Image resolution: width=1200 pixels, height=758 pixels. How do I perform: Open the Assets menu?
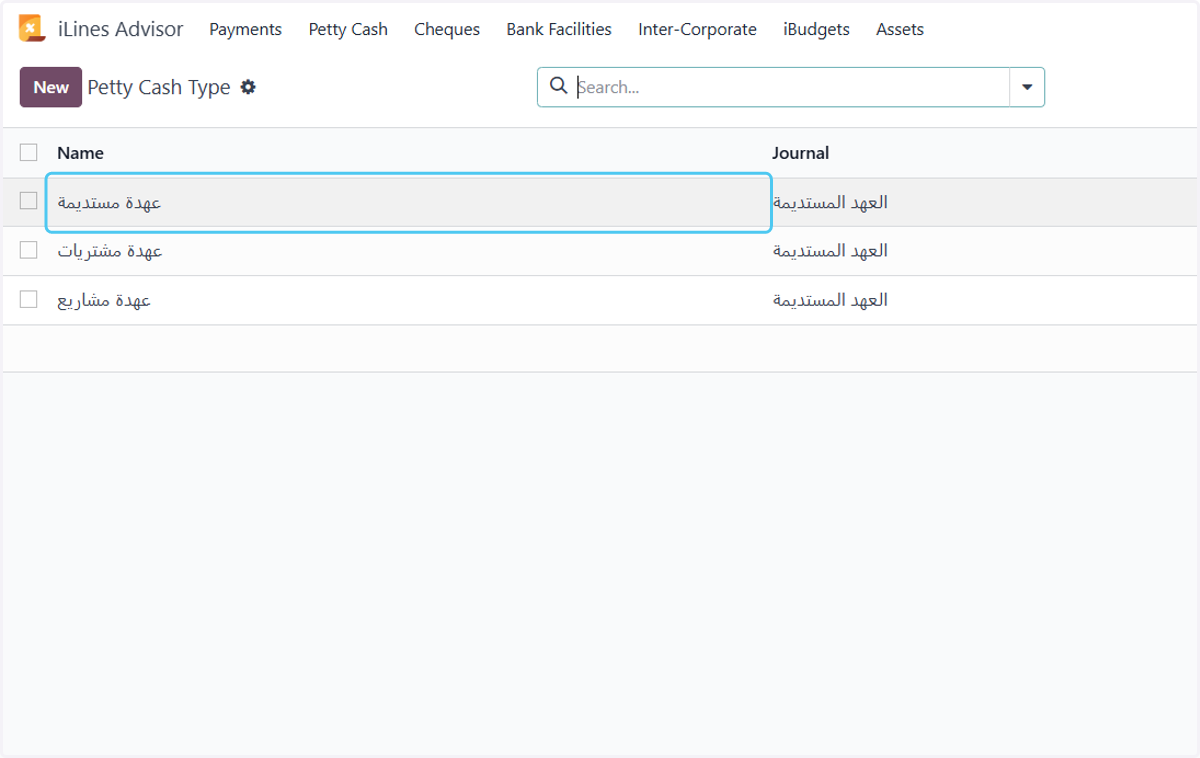click(900, 29)
